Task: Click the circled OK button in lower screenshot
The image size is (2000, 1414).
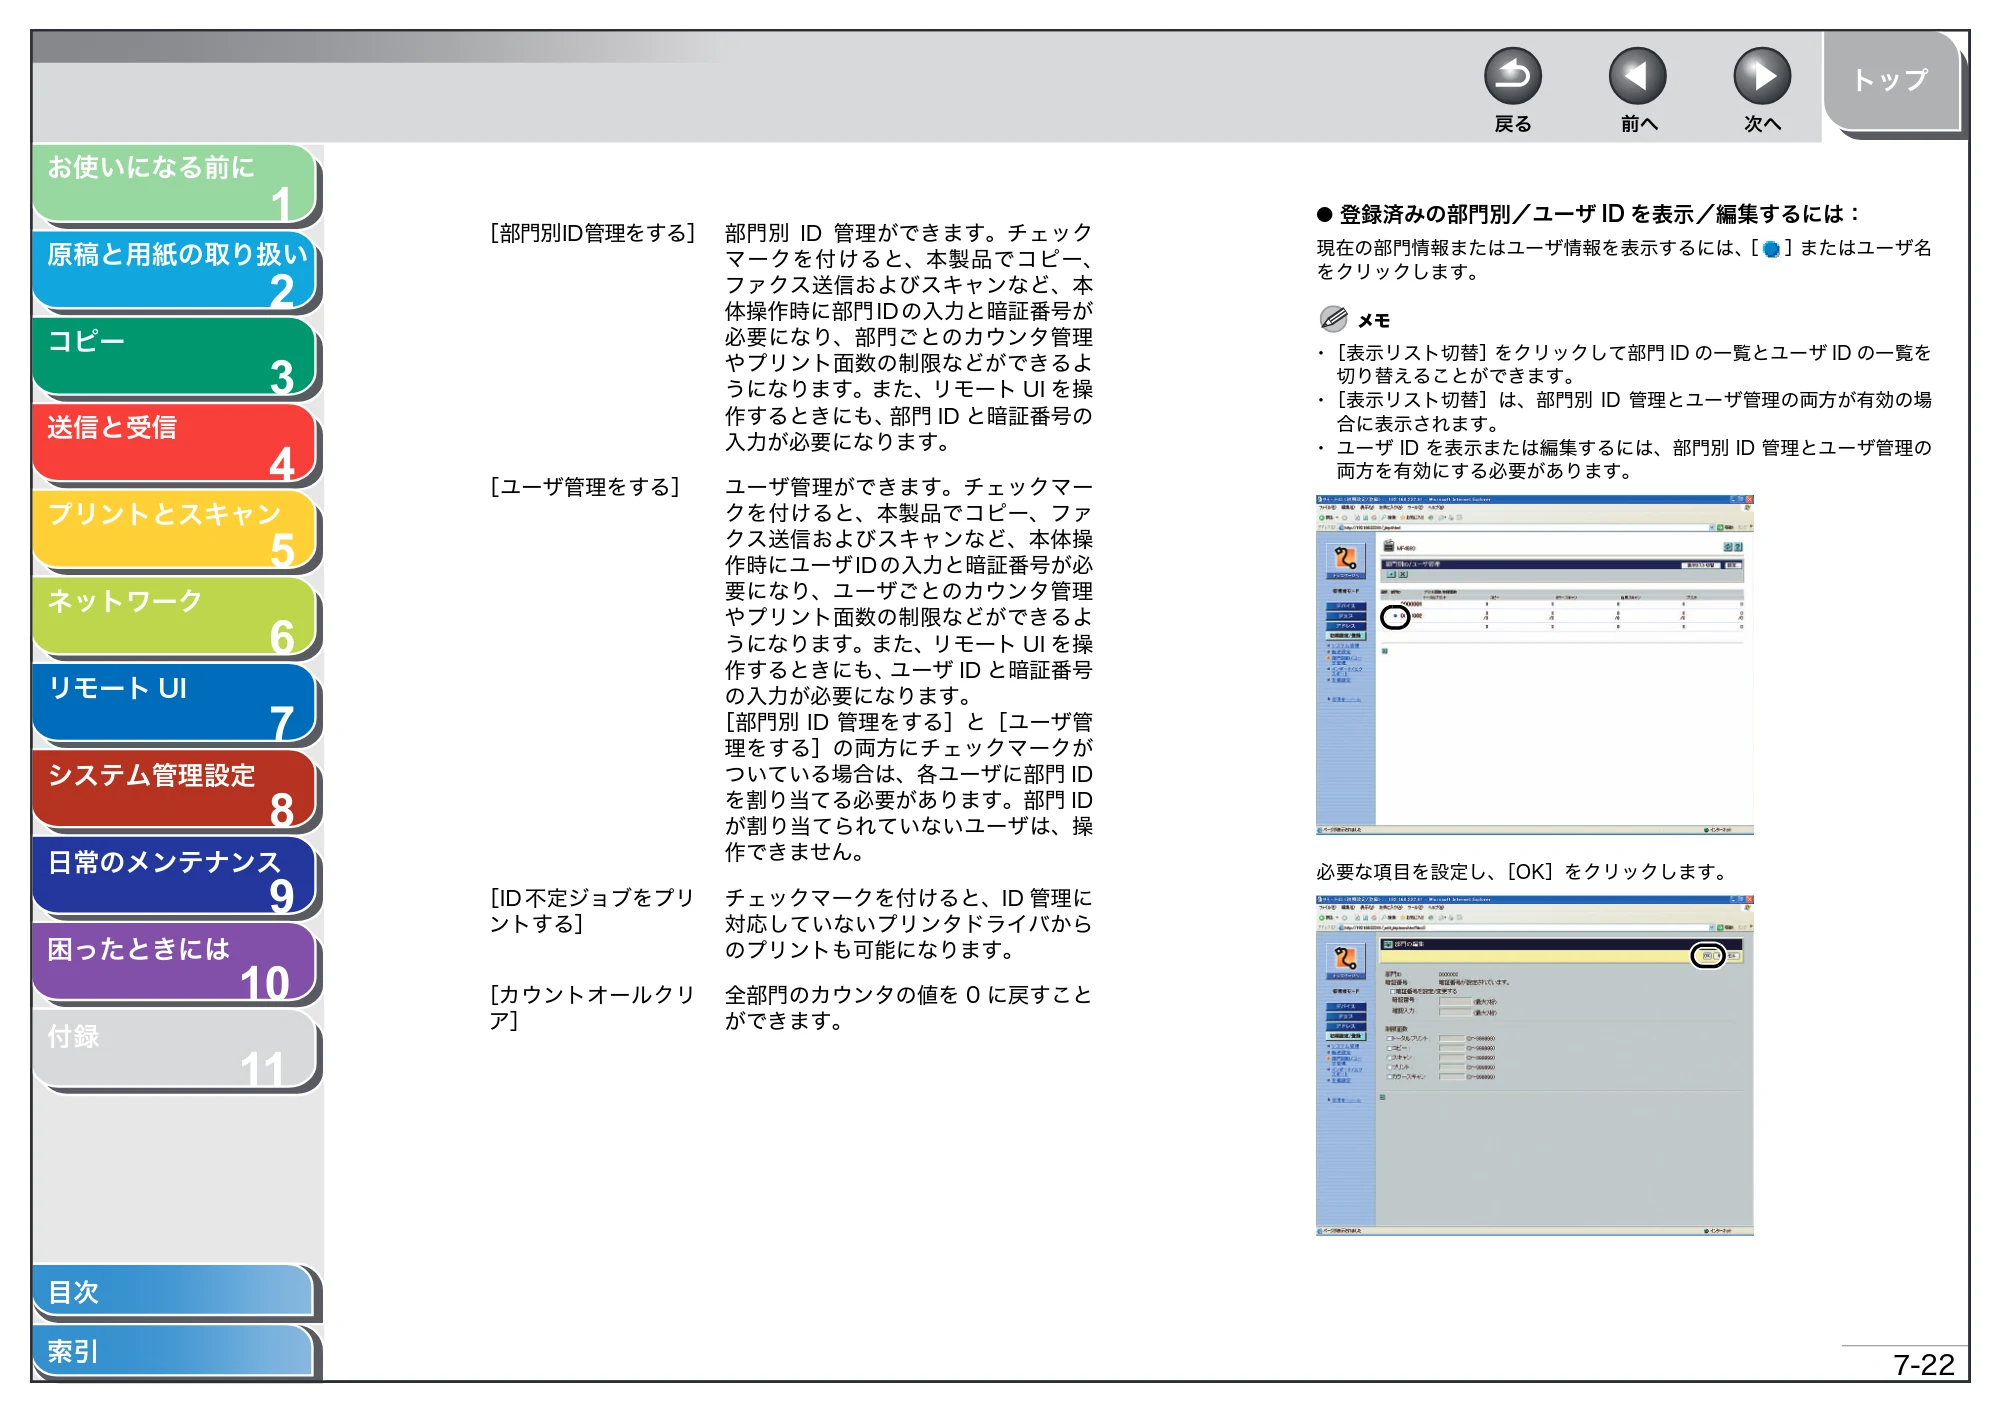Action: pyautogui.click(x=1708, y=956)
